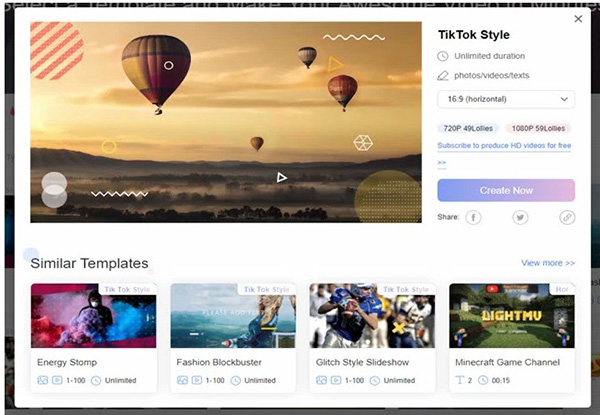Click the Unlimited duration label

coord(489,56)
